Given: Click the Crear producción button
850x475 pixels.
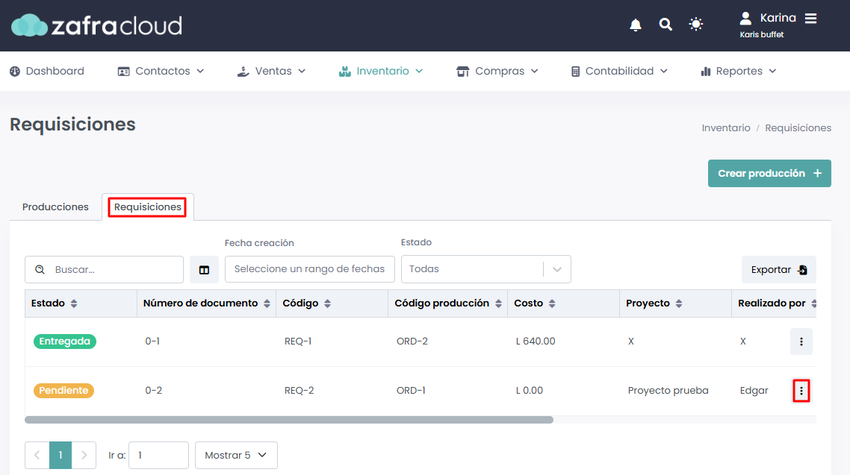Looking at the screenshot, I should pos(769,174).
